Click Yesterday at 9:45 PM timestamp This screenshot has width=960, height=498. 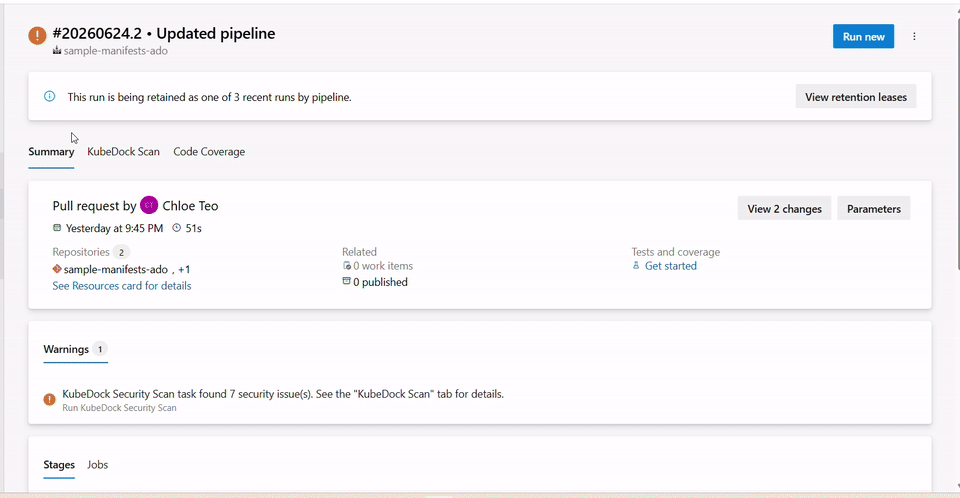[x=114, y=228]
